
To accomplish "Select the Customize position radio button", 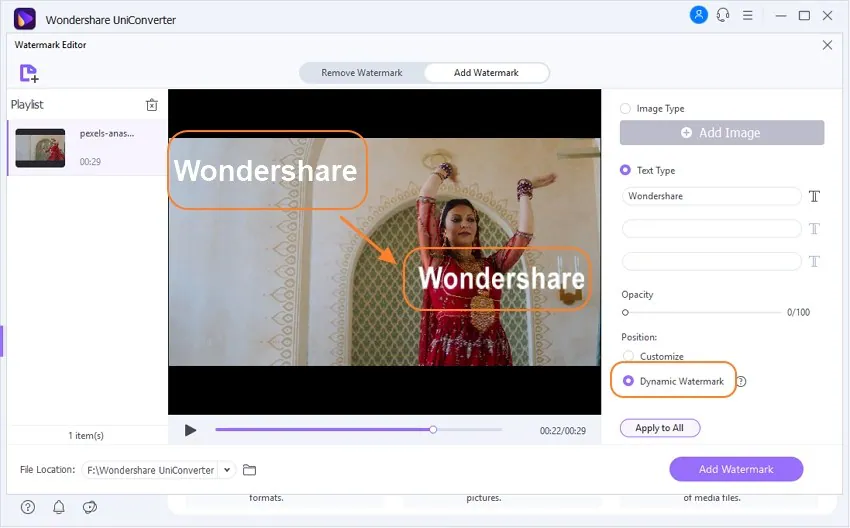I will click(628, 356).
